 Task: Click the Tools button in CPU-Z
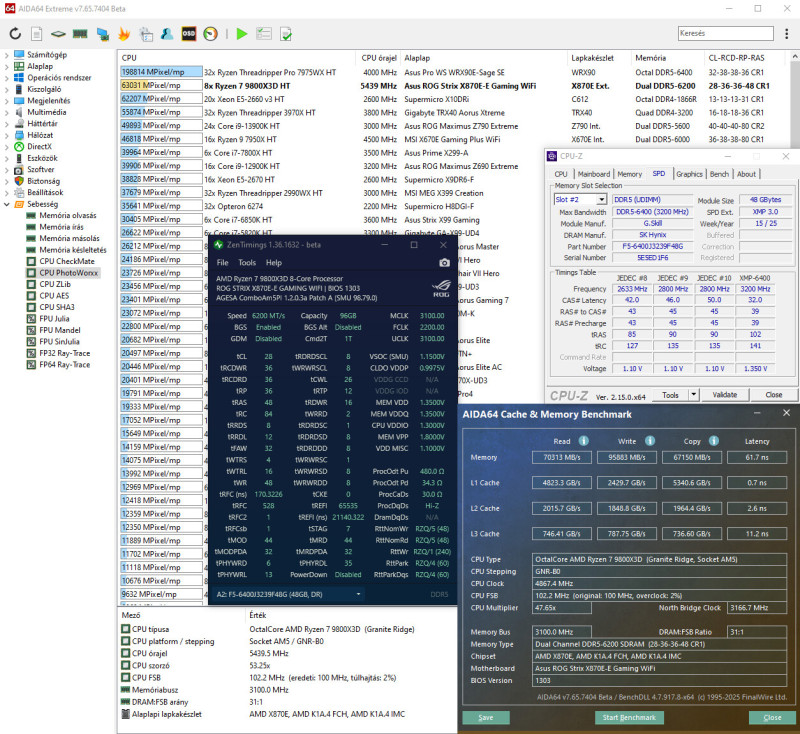[670, 394]
